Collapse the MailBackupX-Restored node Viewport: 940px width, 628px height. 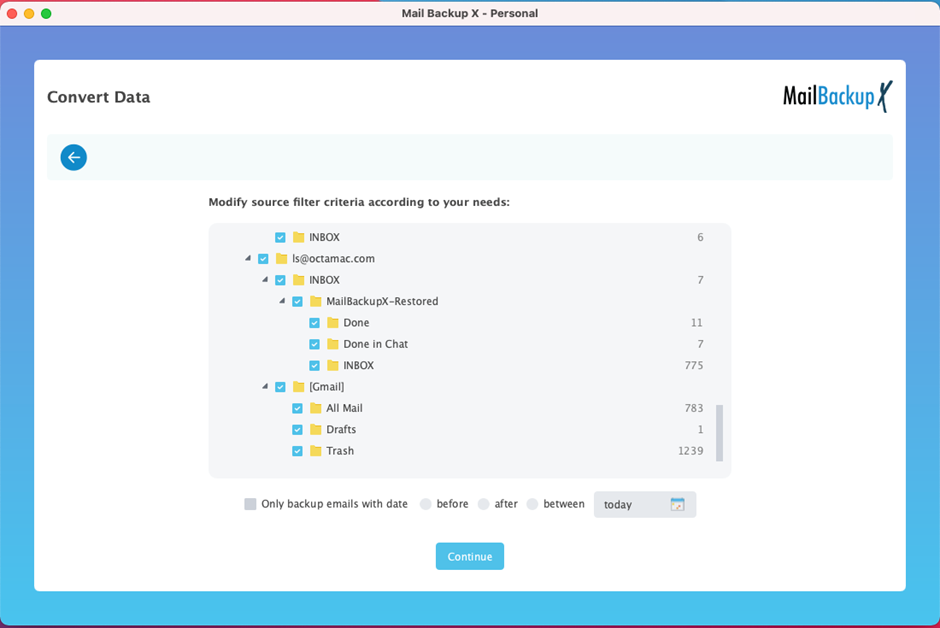click(x=282, y=301)
